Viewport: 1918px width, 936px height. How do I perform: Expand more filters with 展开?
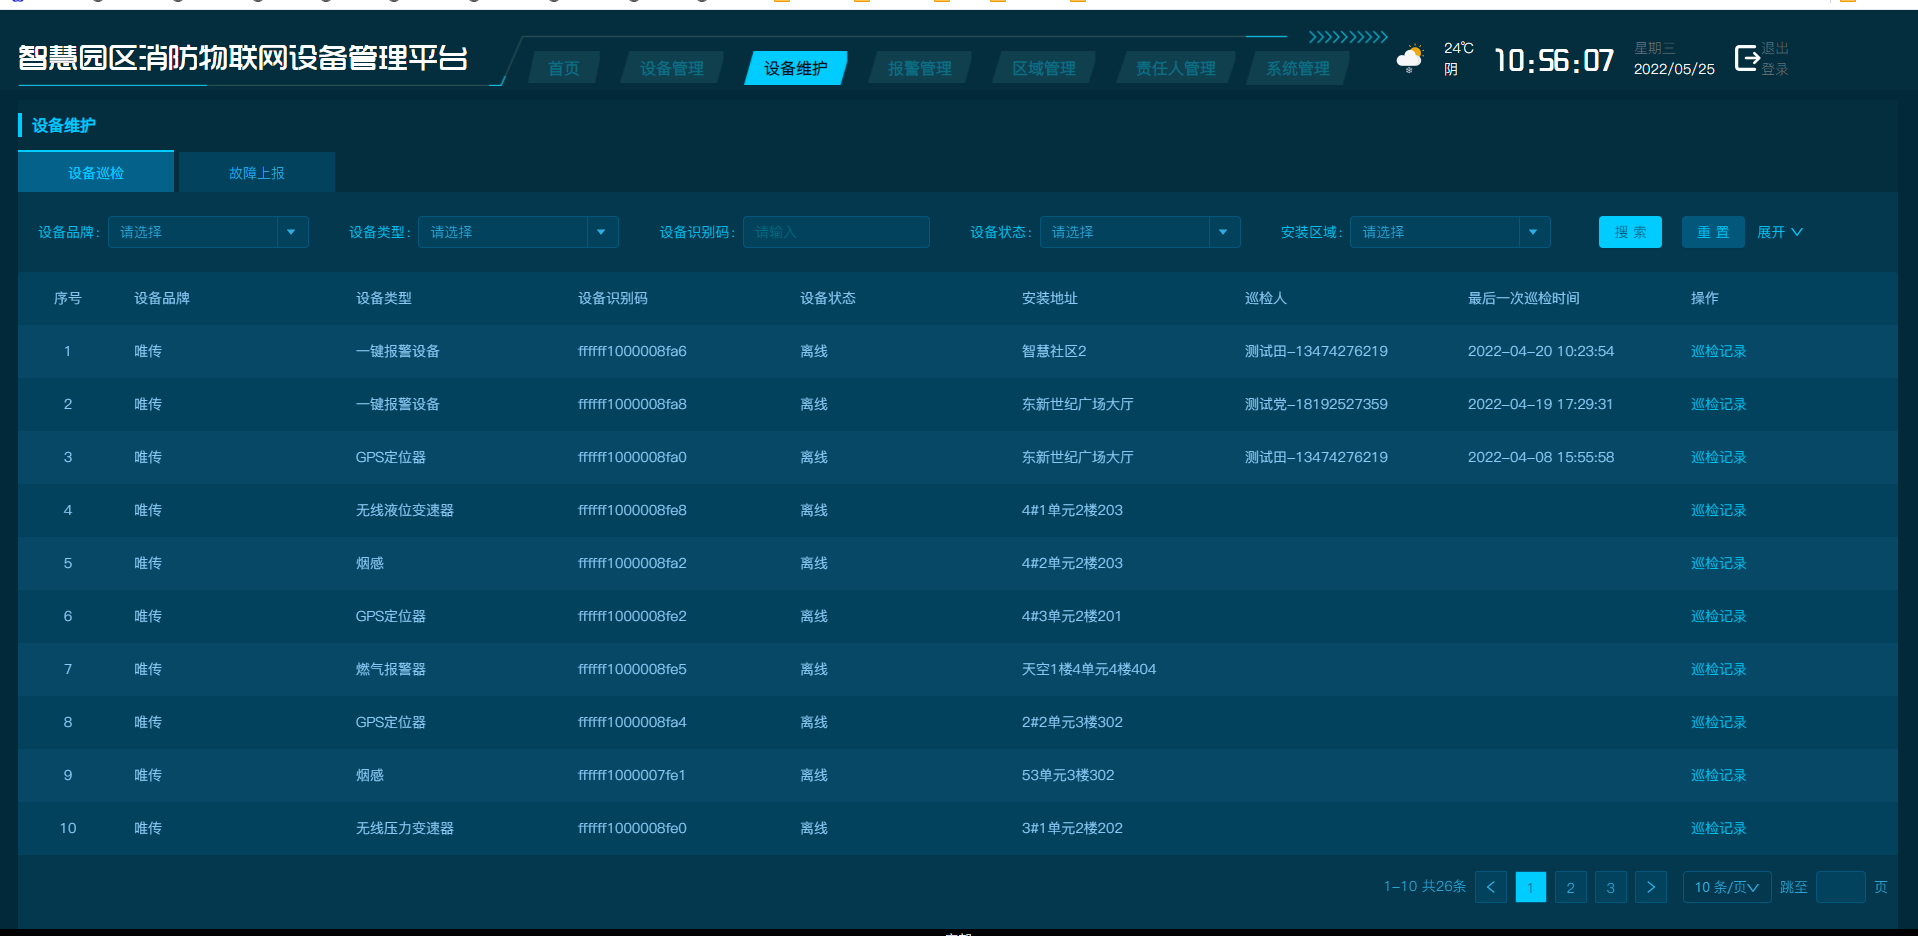(1780, 232)
